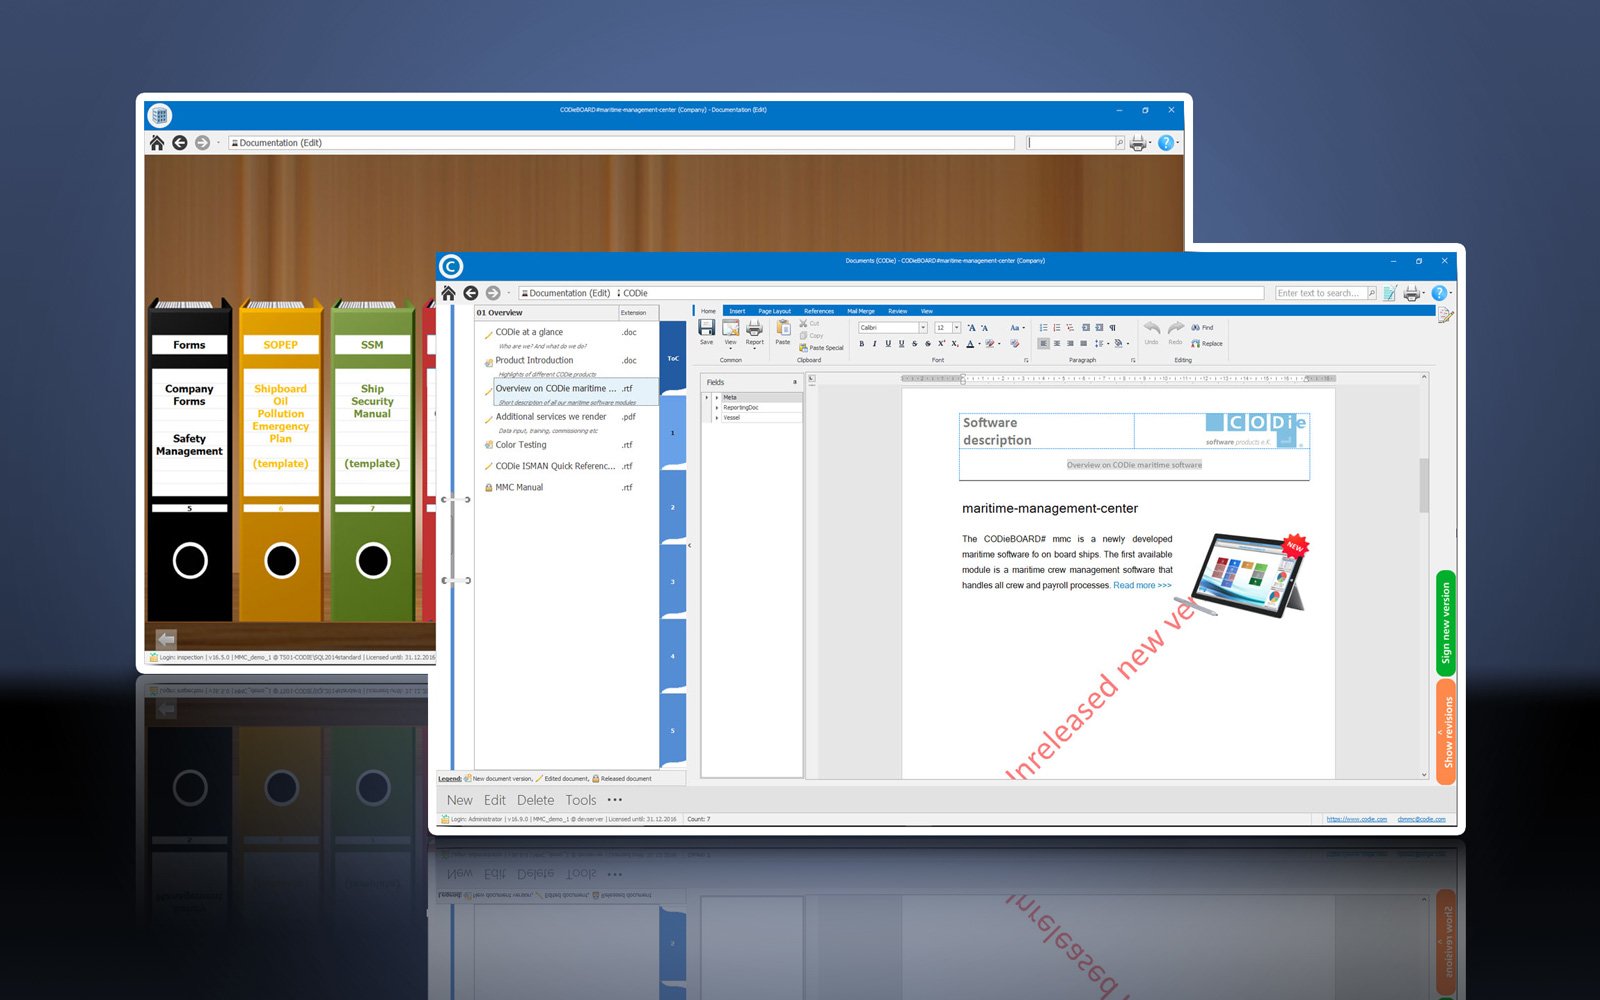Click the Delete button in the bottom bar
The height and width of the screenshot is (1000, 1600).
pos(536,800)
